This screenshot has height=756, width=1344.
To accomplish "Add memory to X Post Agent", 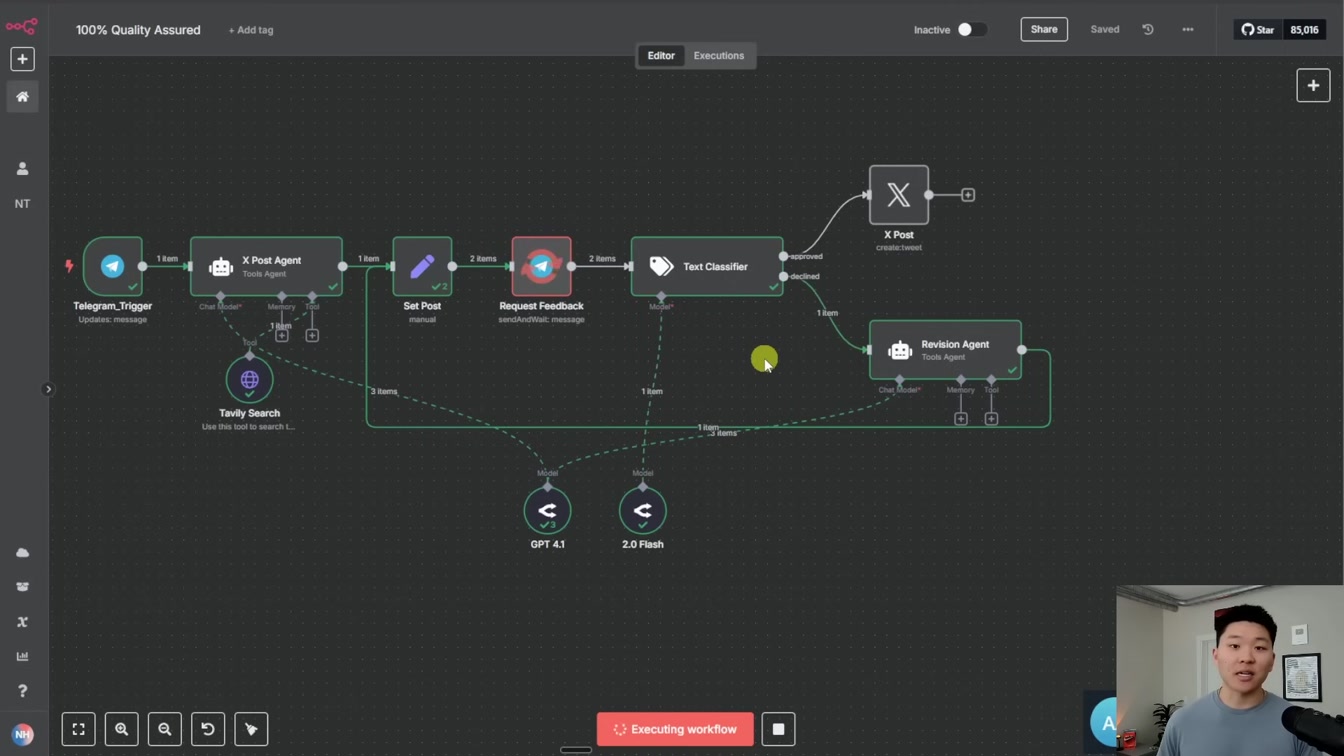I will (x=282, y=335).
